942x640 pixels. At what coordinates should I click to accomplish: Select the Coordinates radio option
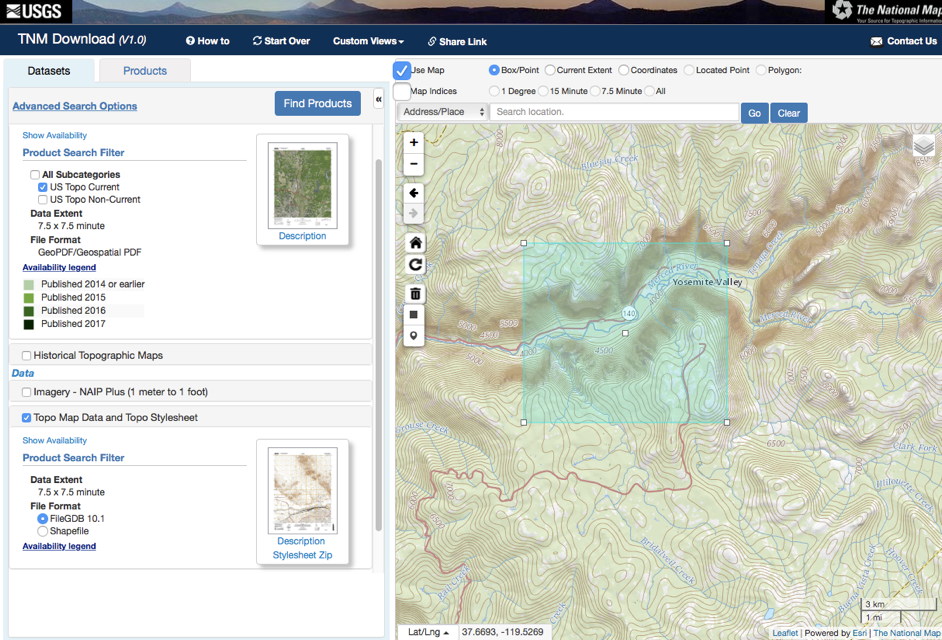coord(624,70)
